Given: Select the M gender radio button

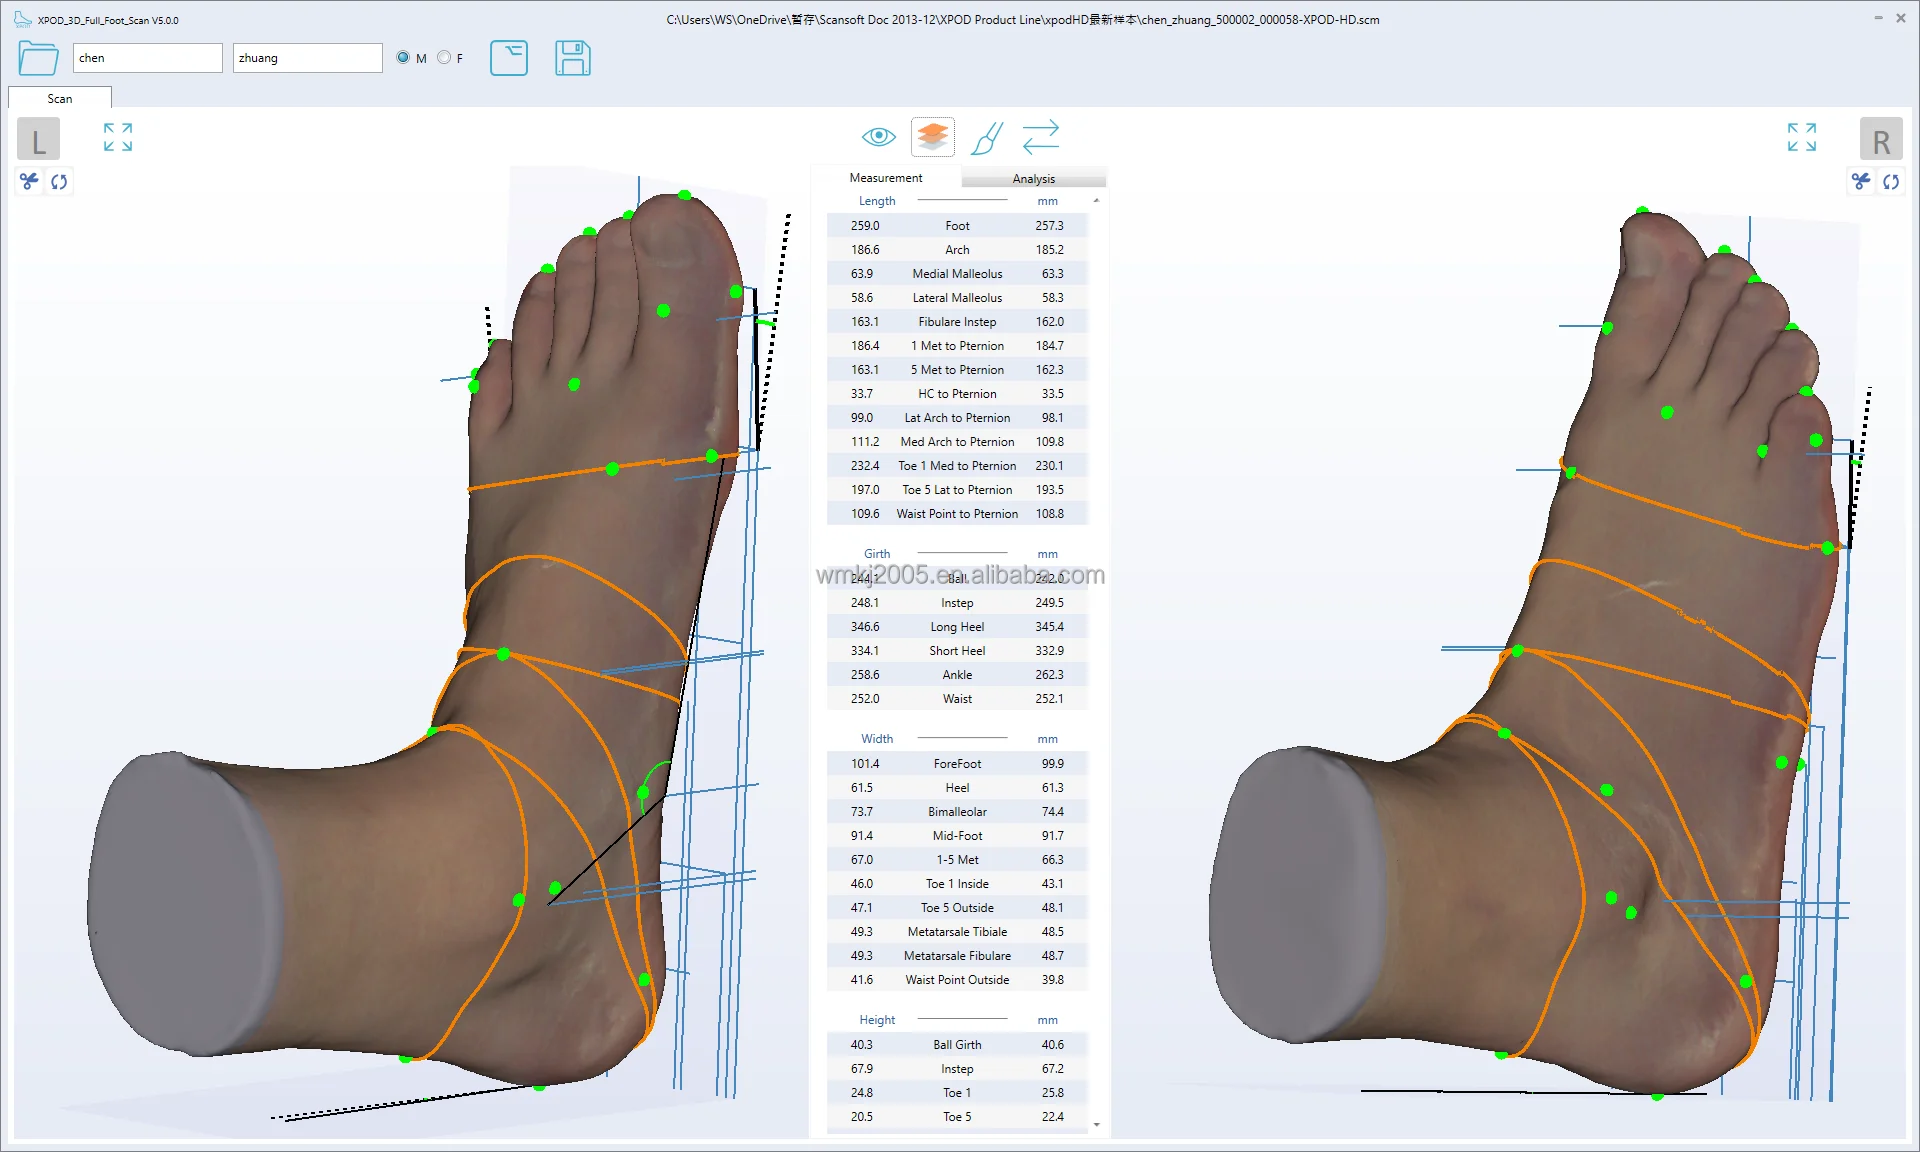Looking at the screenshot, I should click(x=403, y=57).
